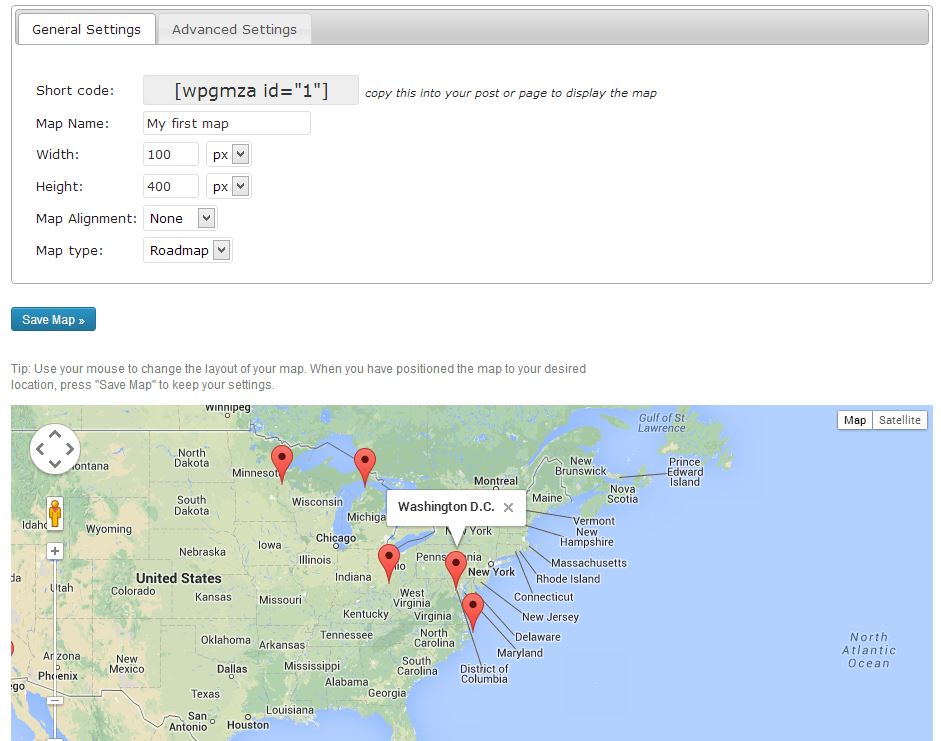Click the red marker in Minnesota
941x741 pixels.
click(x=282, y=463)
